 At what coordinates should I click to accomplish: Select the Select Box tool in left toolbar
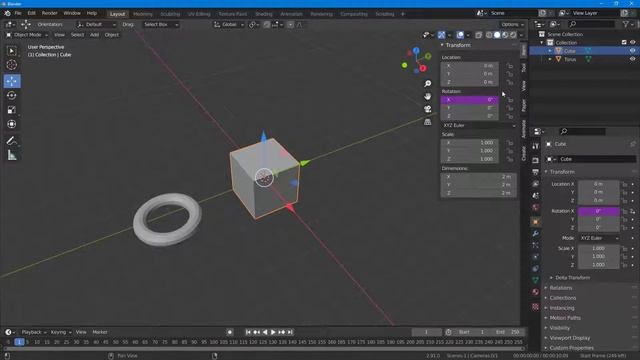[x=12, y=51]
